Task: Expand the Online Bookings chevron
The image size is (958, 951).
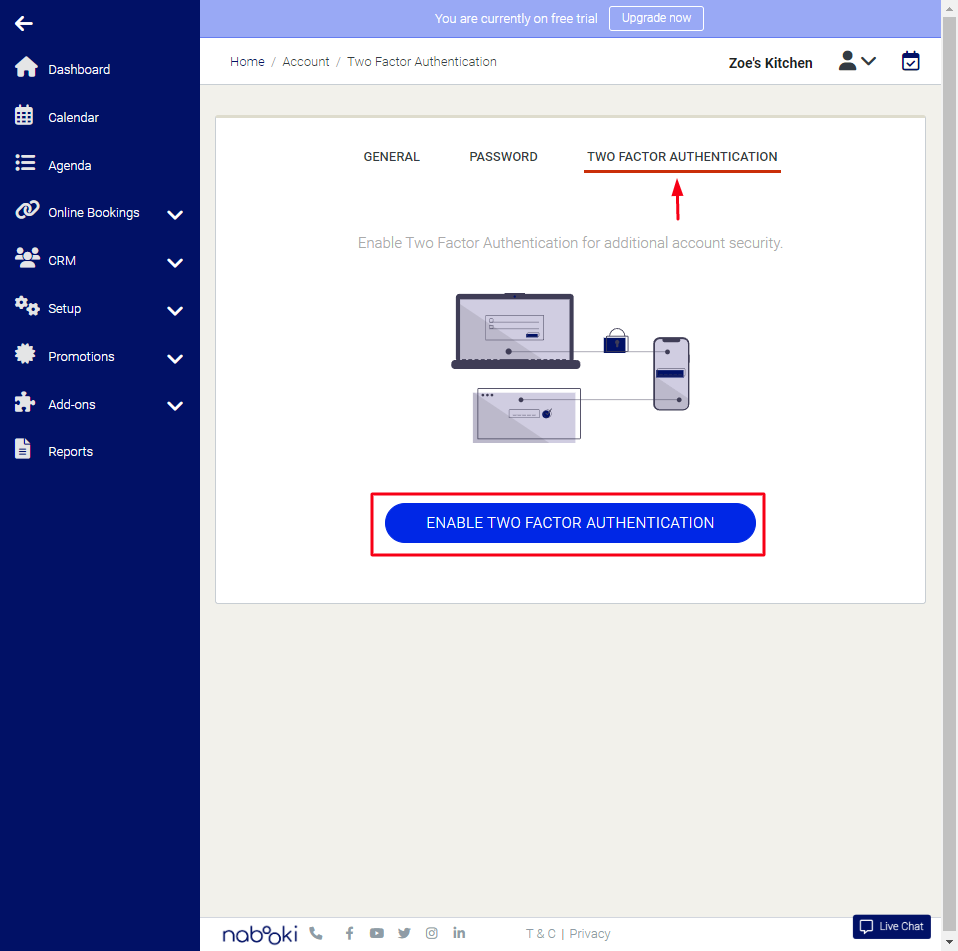Action: (175, 214)
